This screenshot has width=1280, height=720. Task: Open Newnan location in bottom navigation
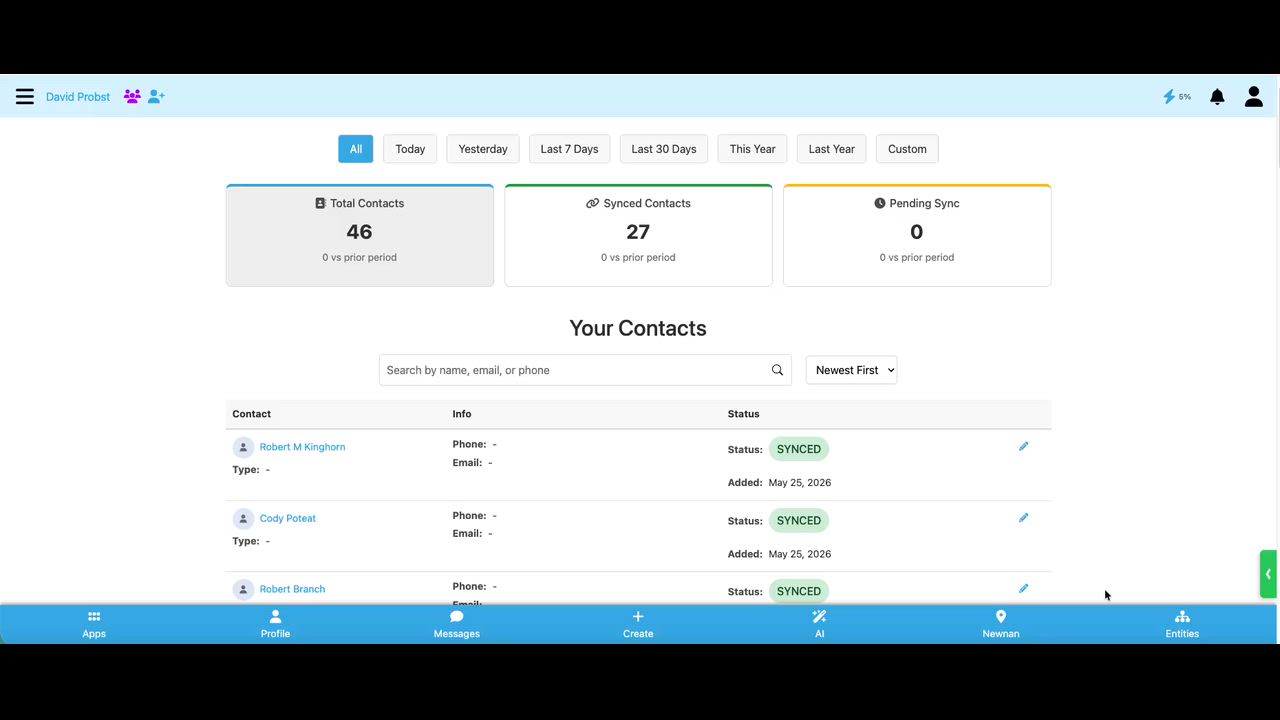(1001, 624)
